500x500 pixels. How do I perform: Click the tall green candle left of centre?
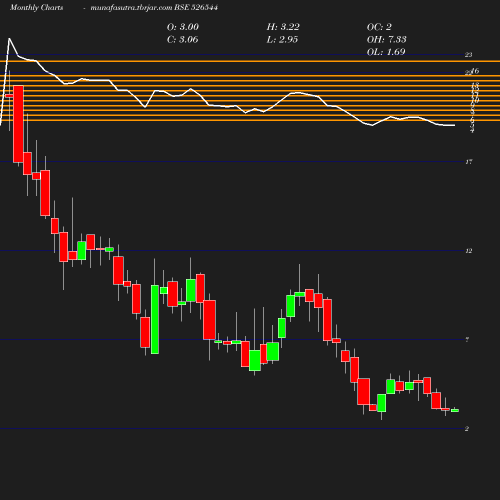pyautogui.click(x=155, y=319)
